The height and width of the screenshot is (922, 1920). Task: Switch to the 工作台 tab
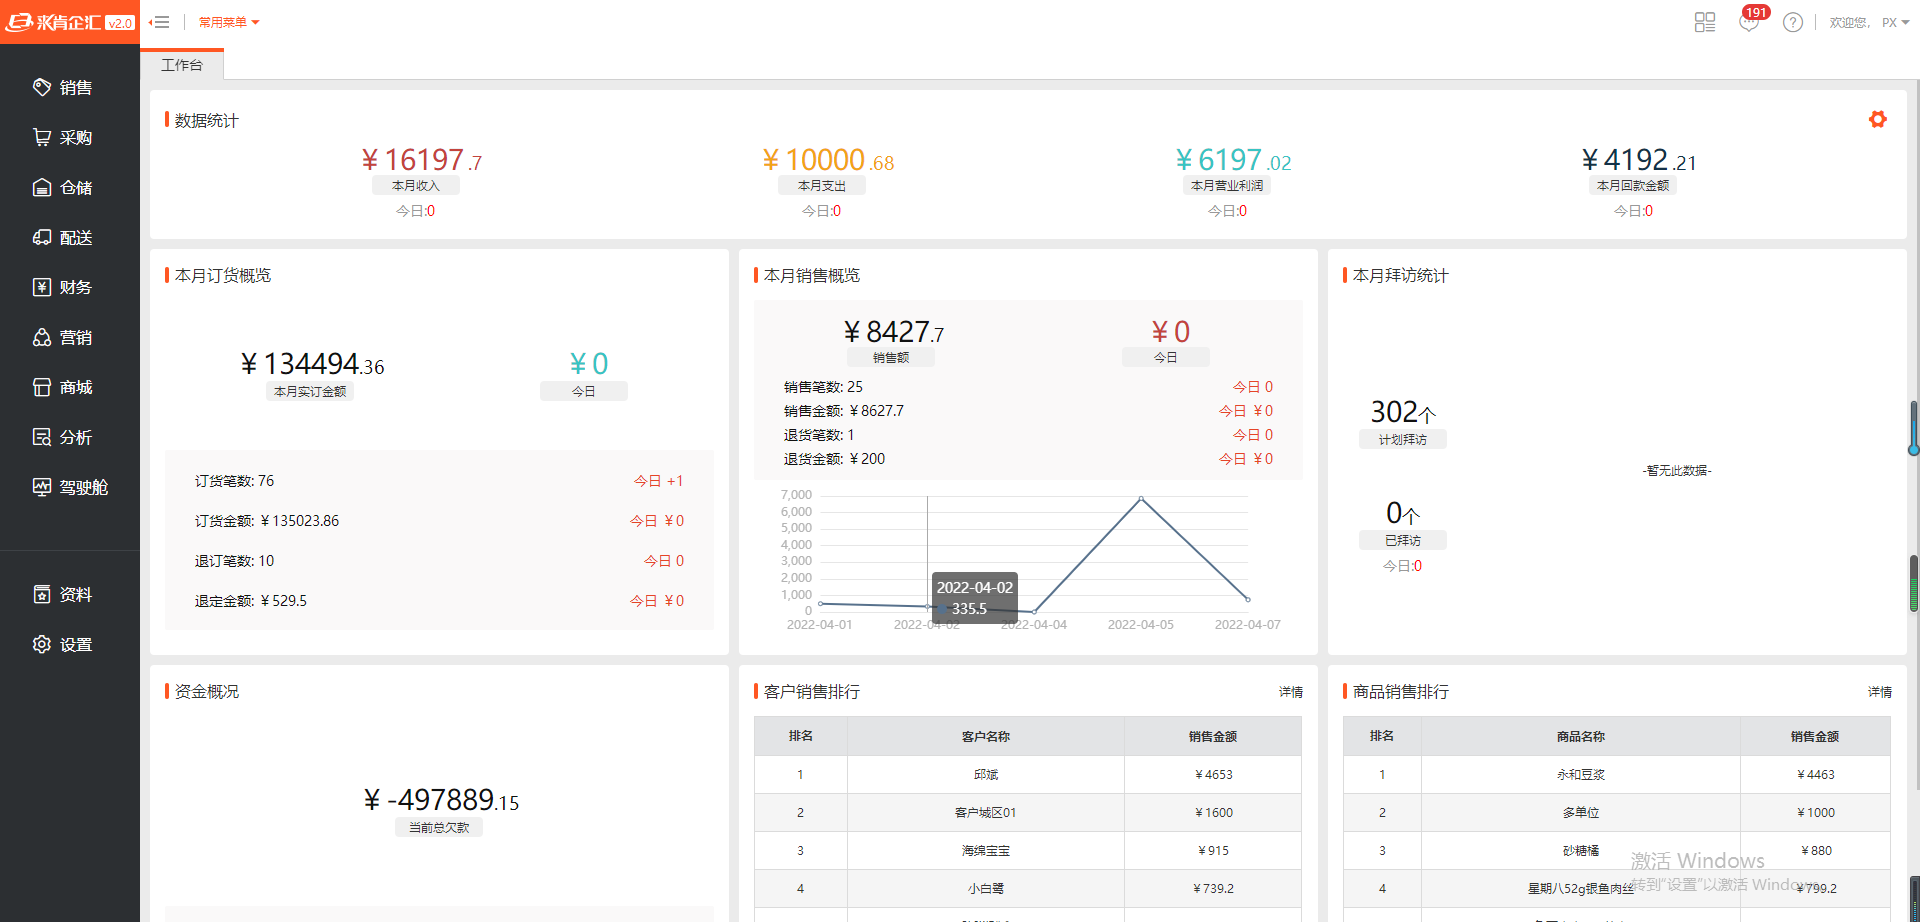pos(182,65)
